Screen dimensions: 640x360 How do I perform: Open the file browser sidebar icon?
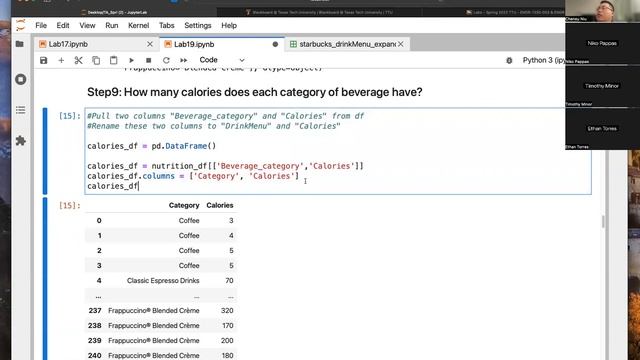click(x=20, y=44)
